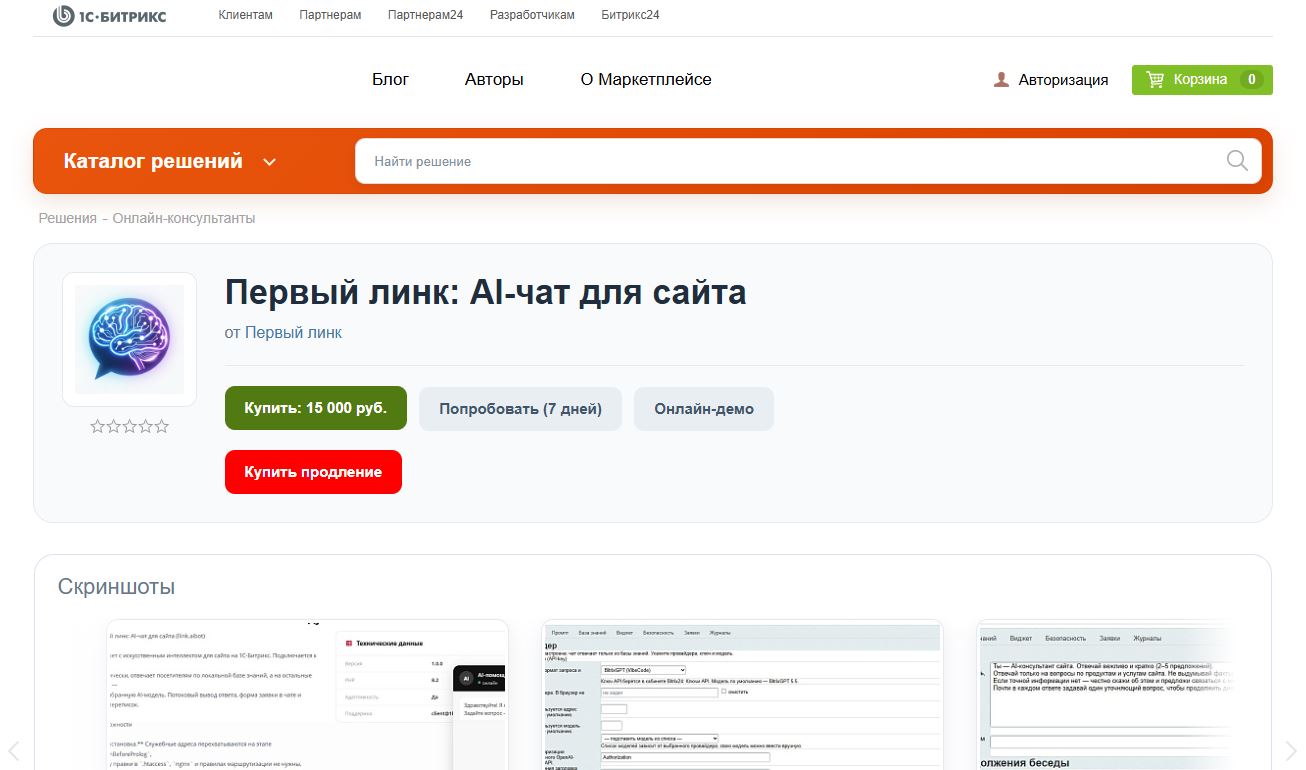The width and height of the screenshot is (1306, 770).
Task: Open the Разработчикам top menu item
Action: tap(532, 15)
